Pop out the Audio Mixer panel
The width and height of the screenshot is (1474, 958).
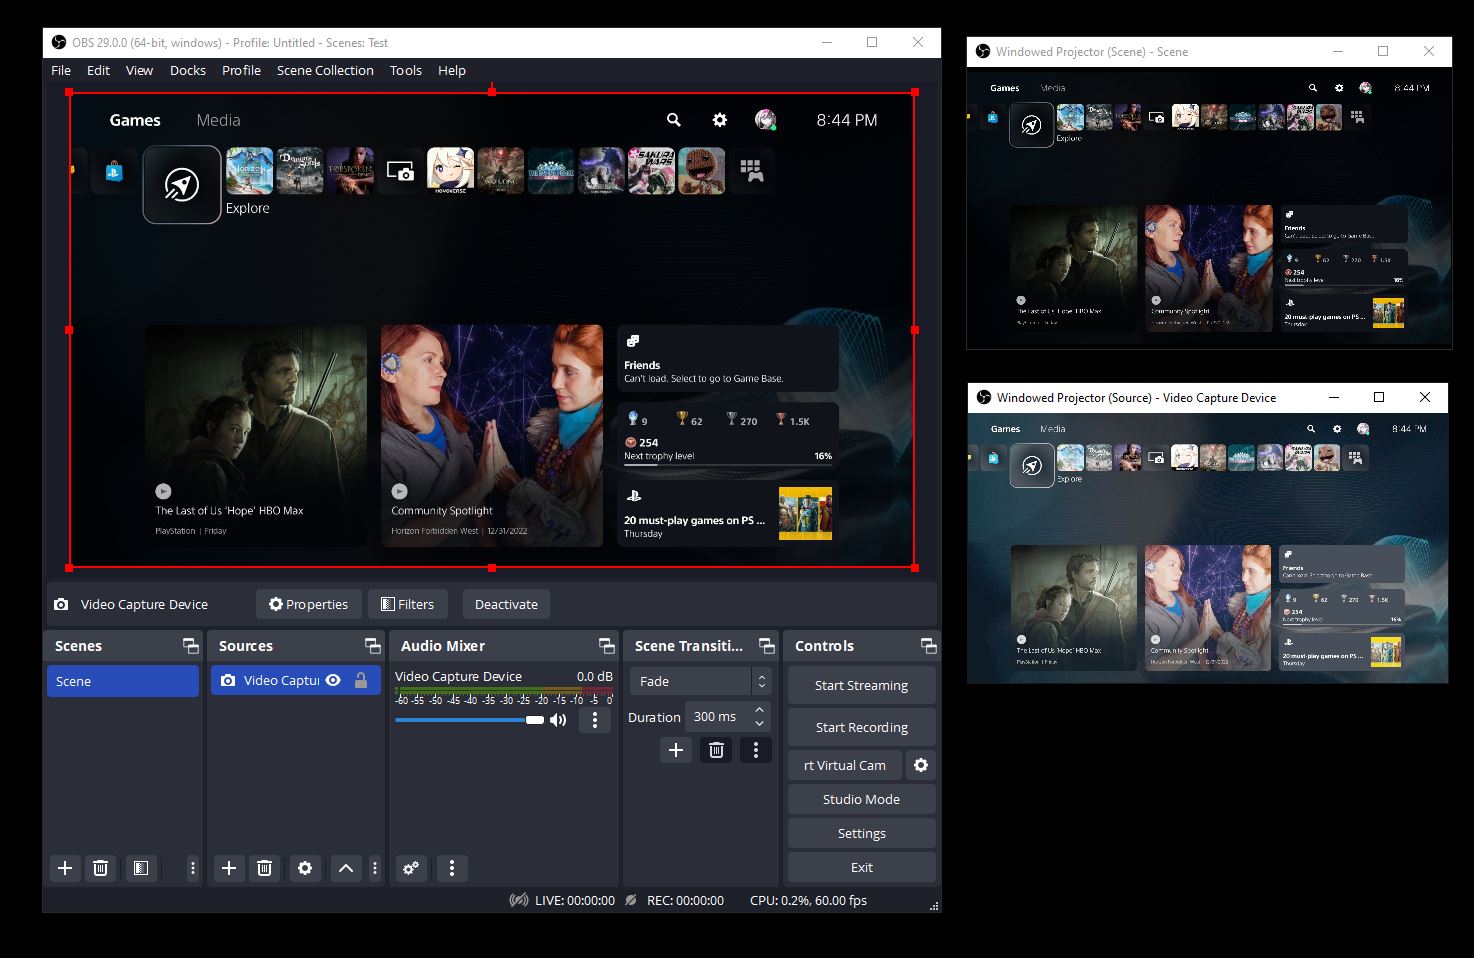pos(605,645)
